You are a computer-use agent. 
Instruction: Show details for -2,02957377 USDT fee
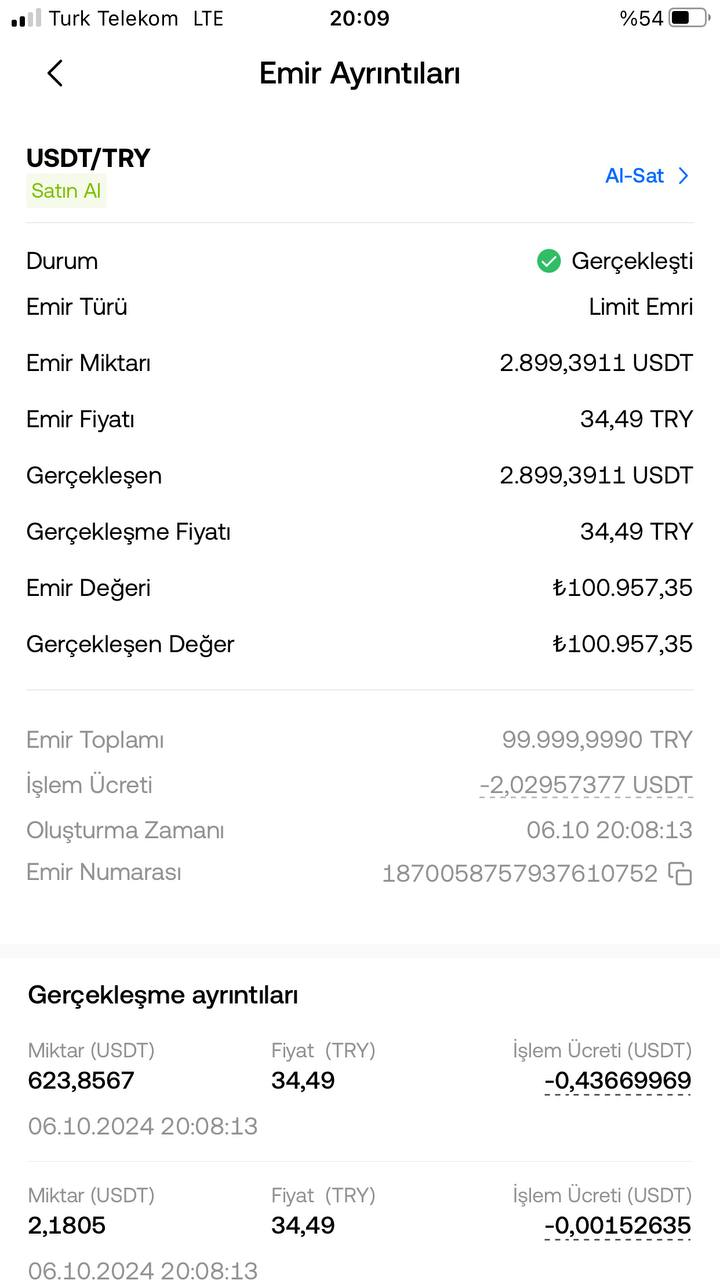[586, 786]
